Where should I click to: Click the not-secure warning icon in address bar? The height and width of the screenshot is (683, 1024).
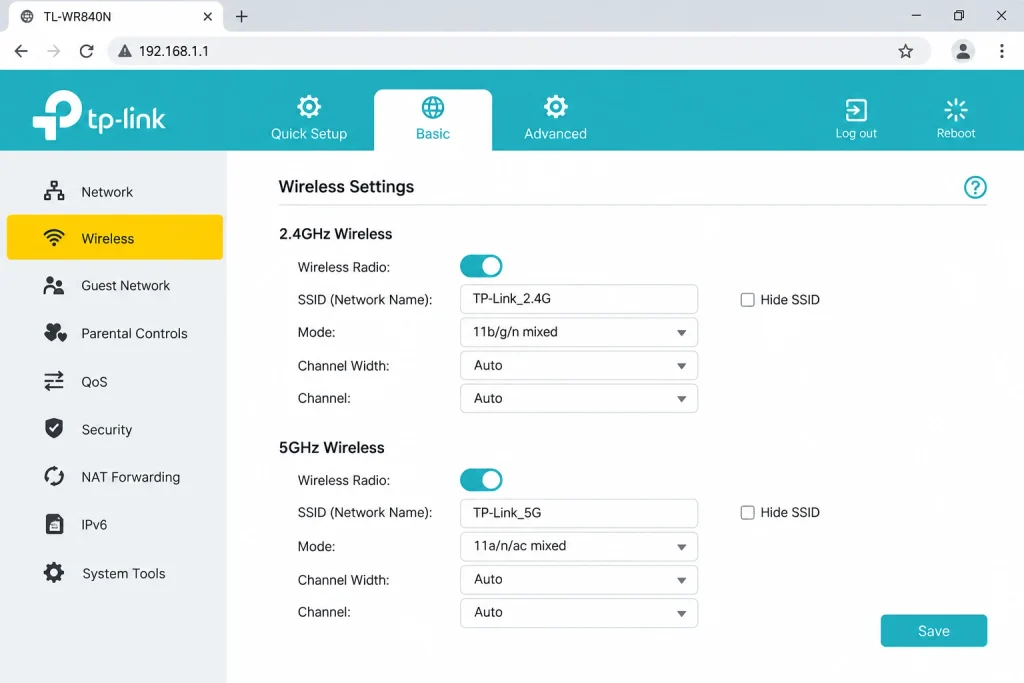(x=125, y=51)
